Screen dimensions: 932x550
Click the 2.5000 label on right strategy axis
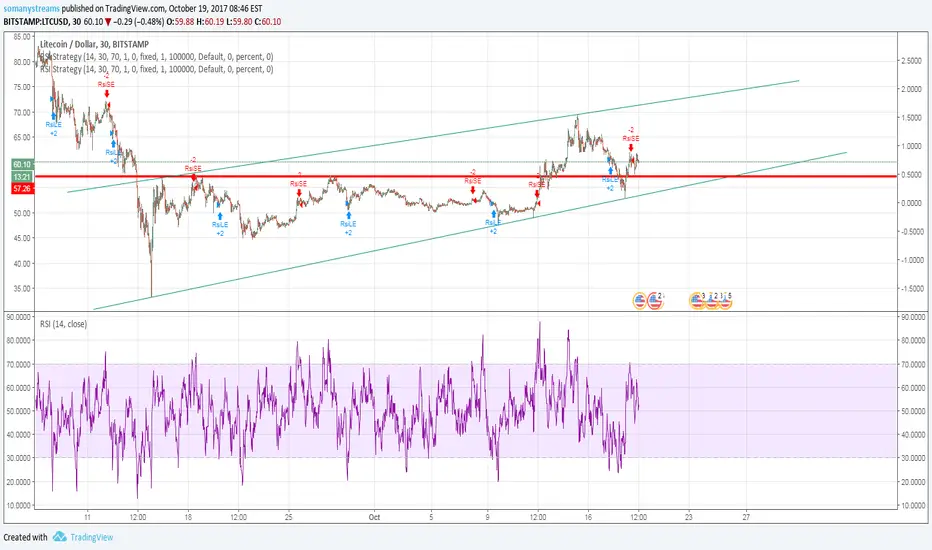pos(912,61)
